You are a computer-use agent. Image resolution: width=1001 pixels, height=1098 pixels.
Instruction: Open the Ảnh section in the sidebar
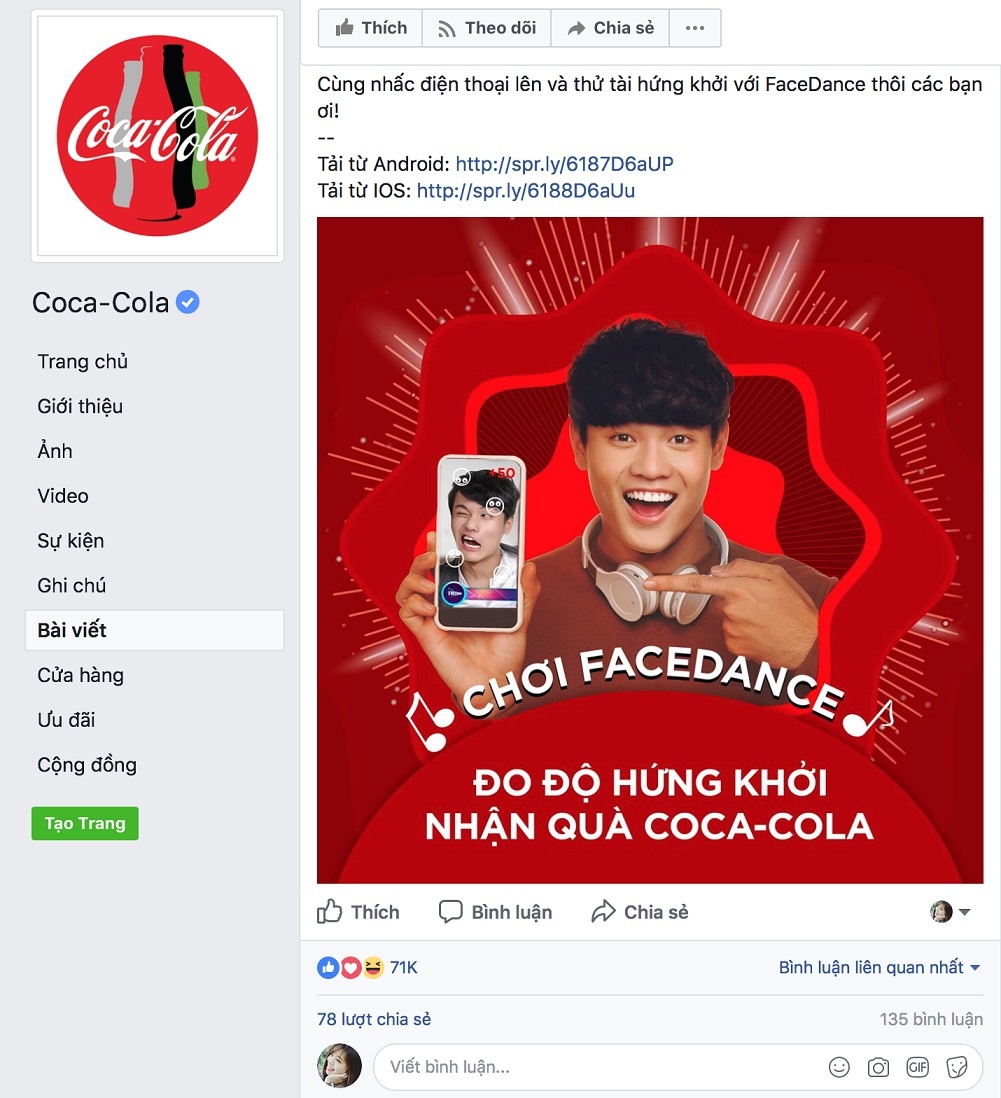coord(54,451)
